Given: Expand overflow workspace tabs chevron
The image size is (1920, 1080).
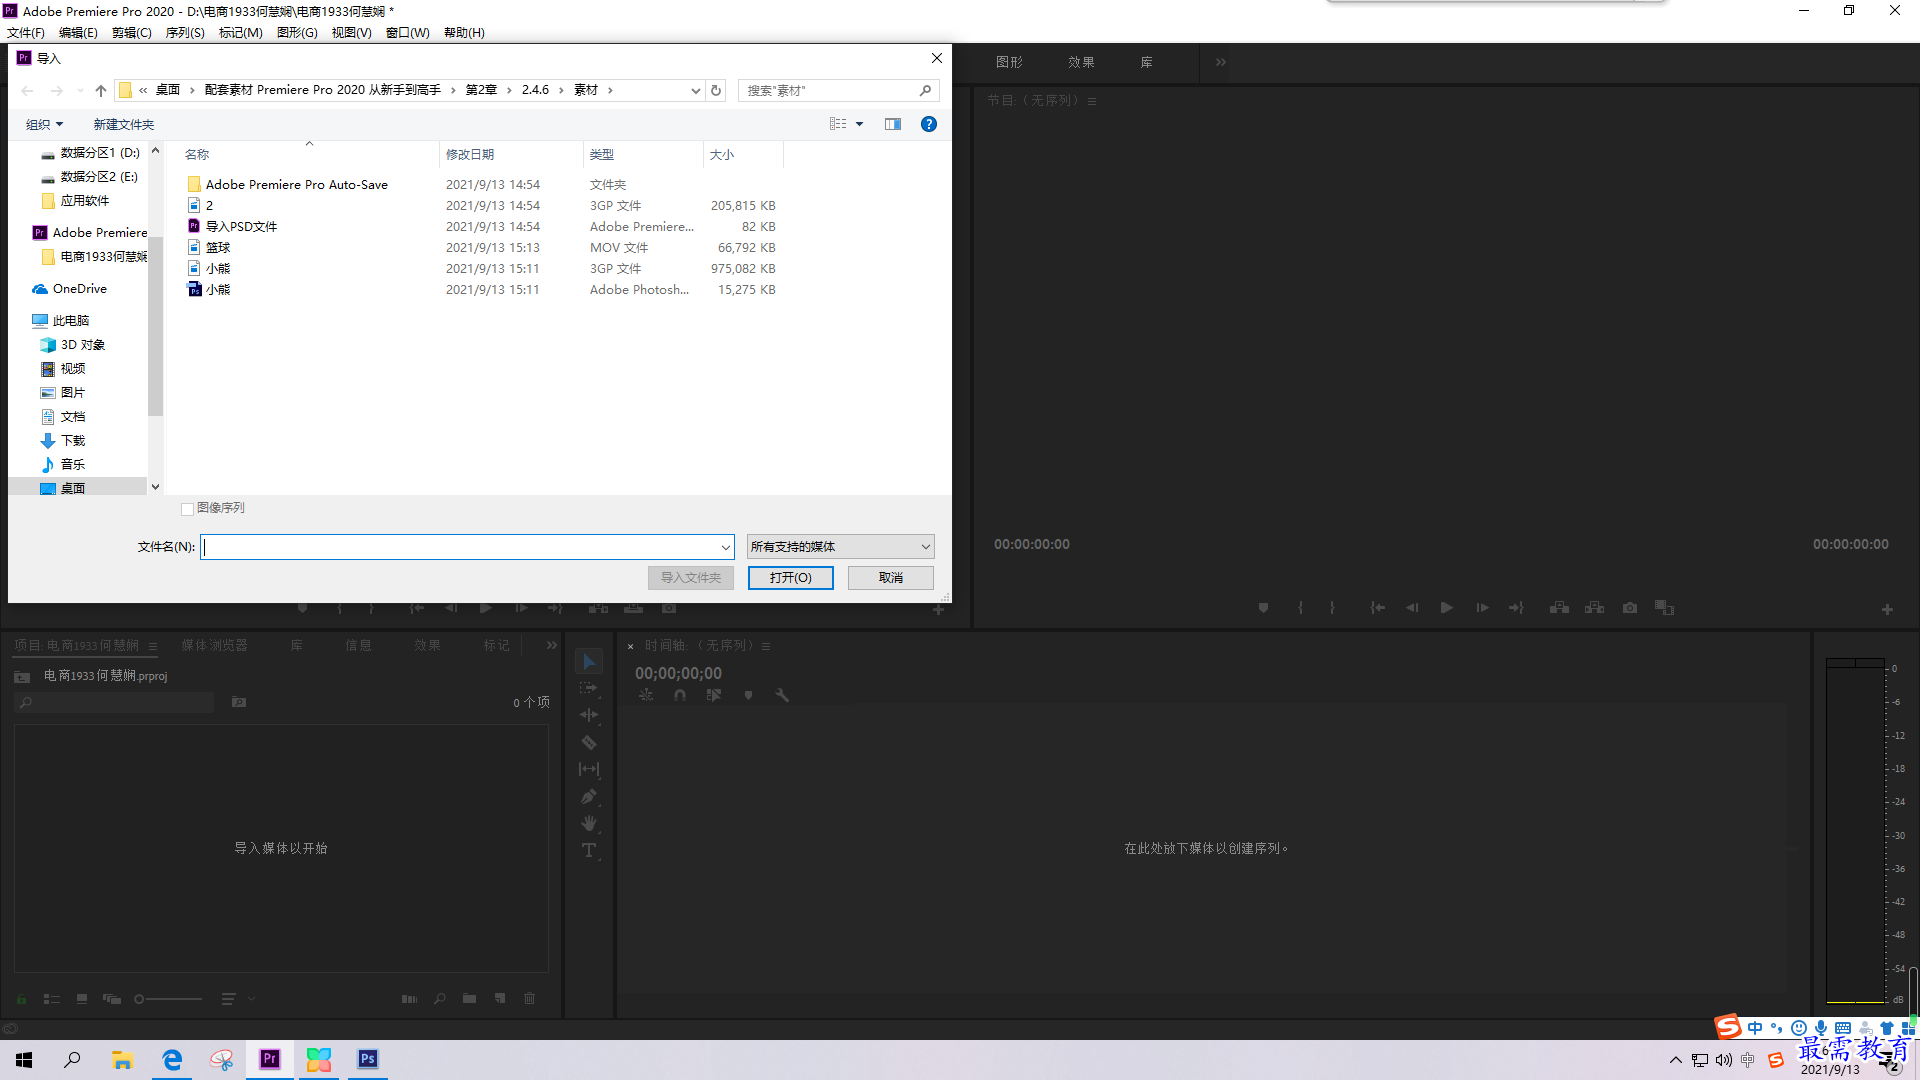Looking at the screenshot, I should [1220, 62].
